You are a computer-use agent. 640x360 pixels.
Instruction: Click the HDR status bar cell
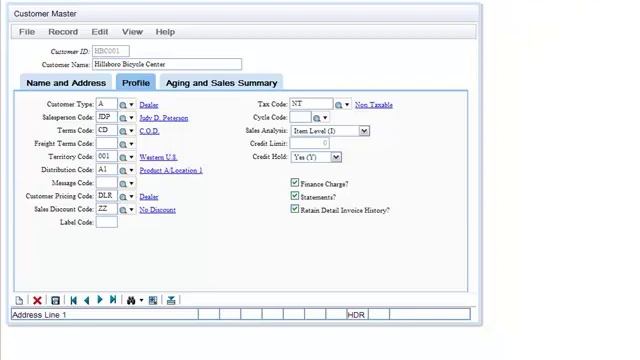(358, 314)
